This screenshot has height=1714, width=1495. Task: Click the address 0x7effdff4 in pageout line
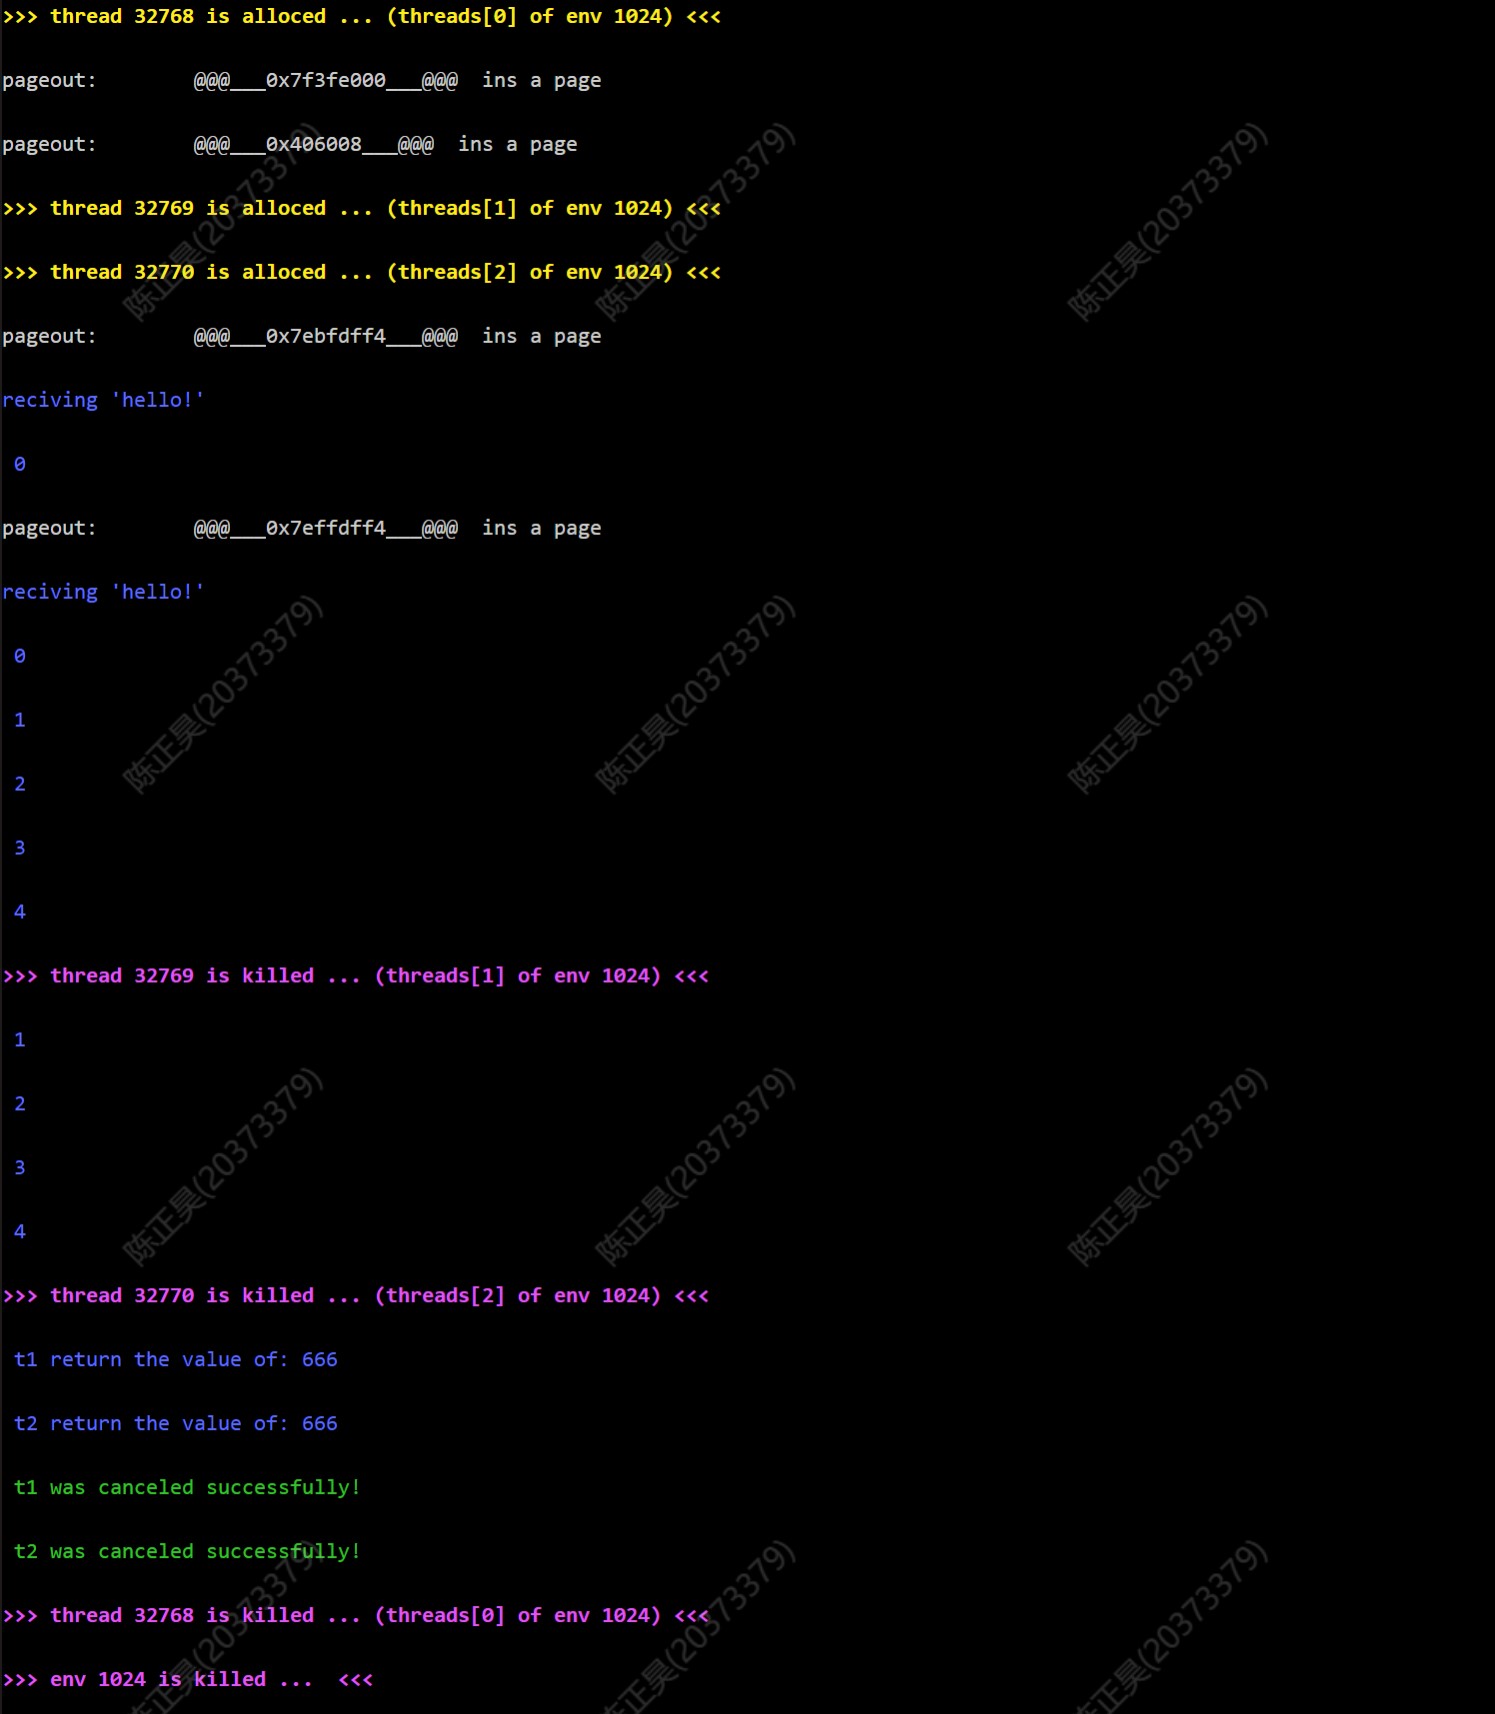point(325,529)
